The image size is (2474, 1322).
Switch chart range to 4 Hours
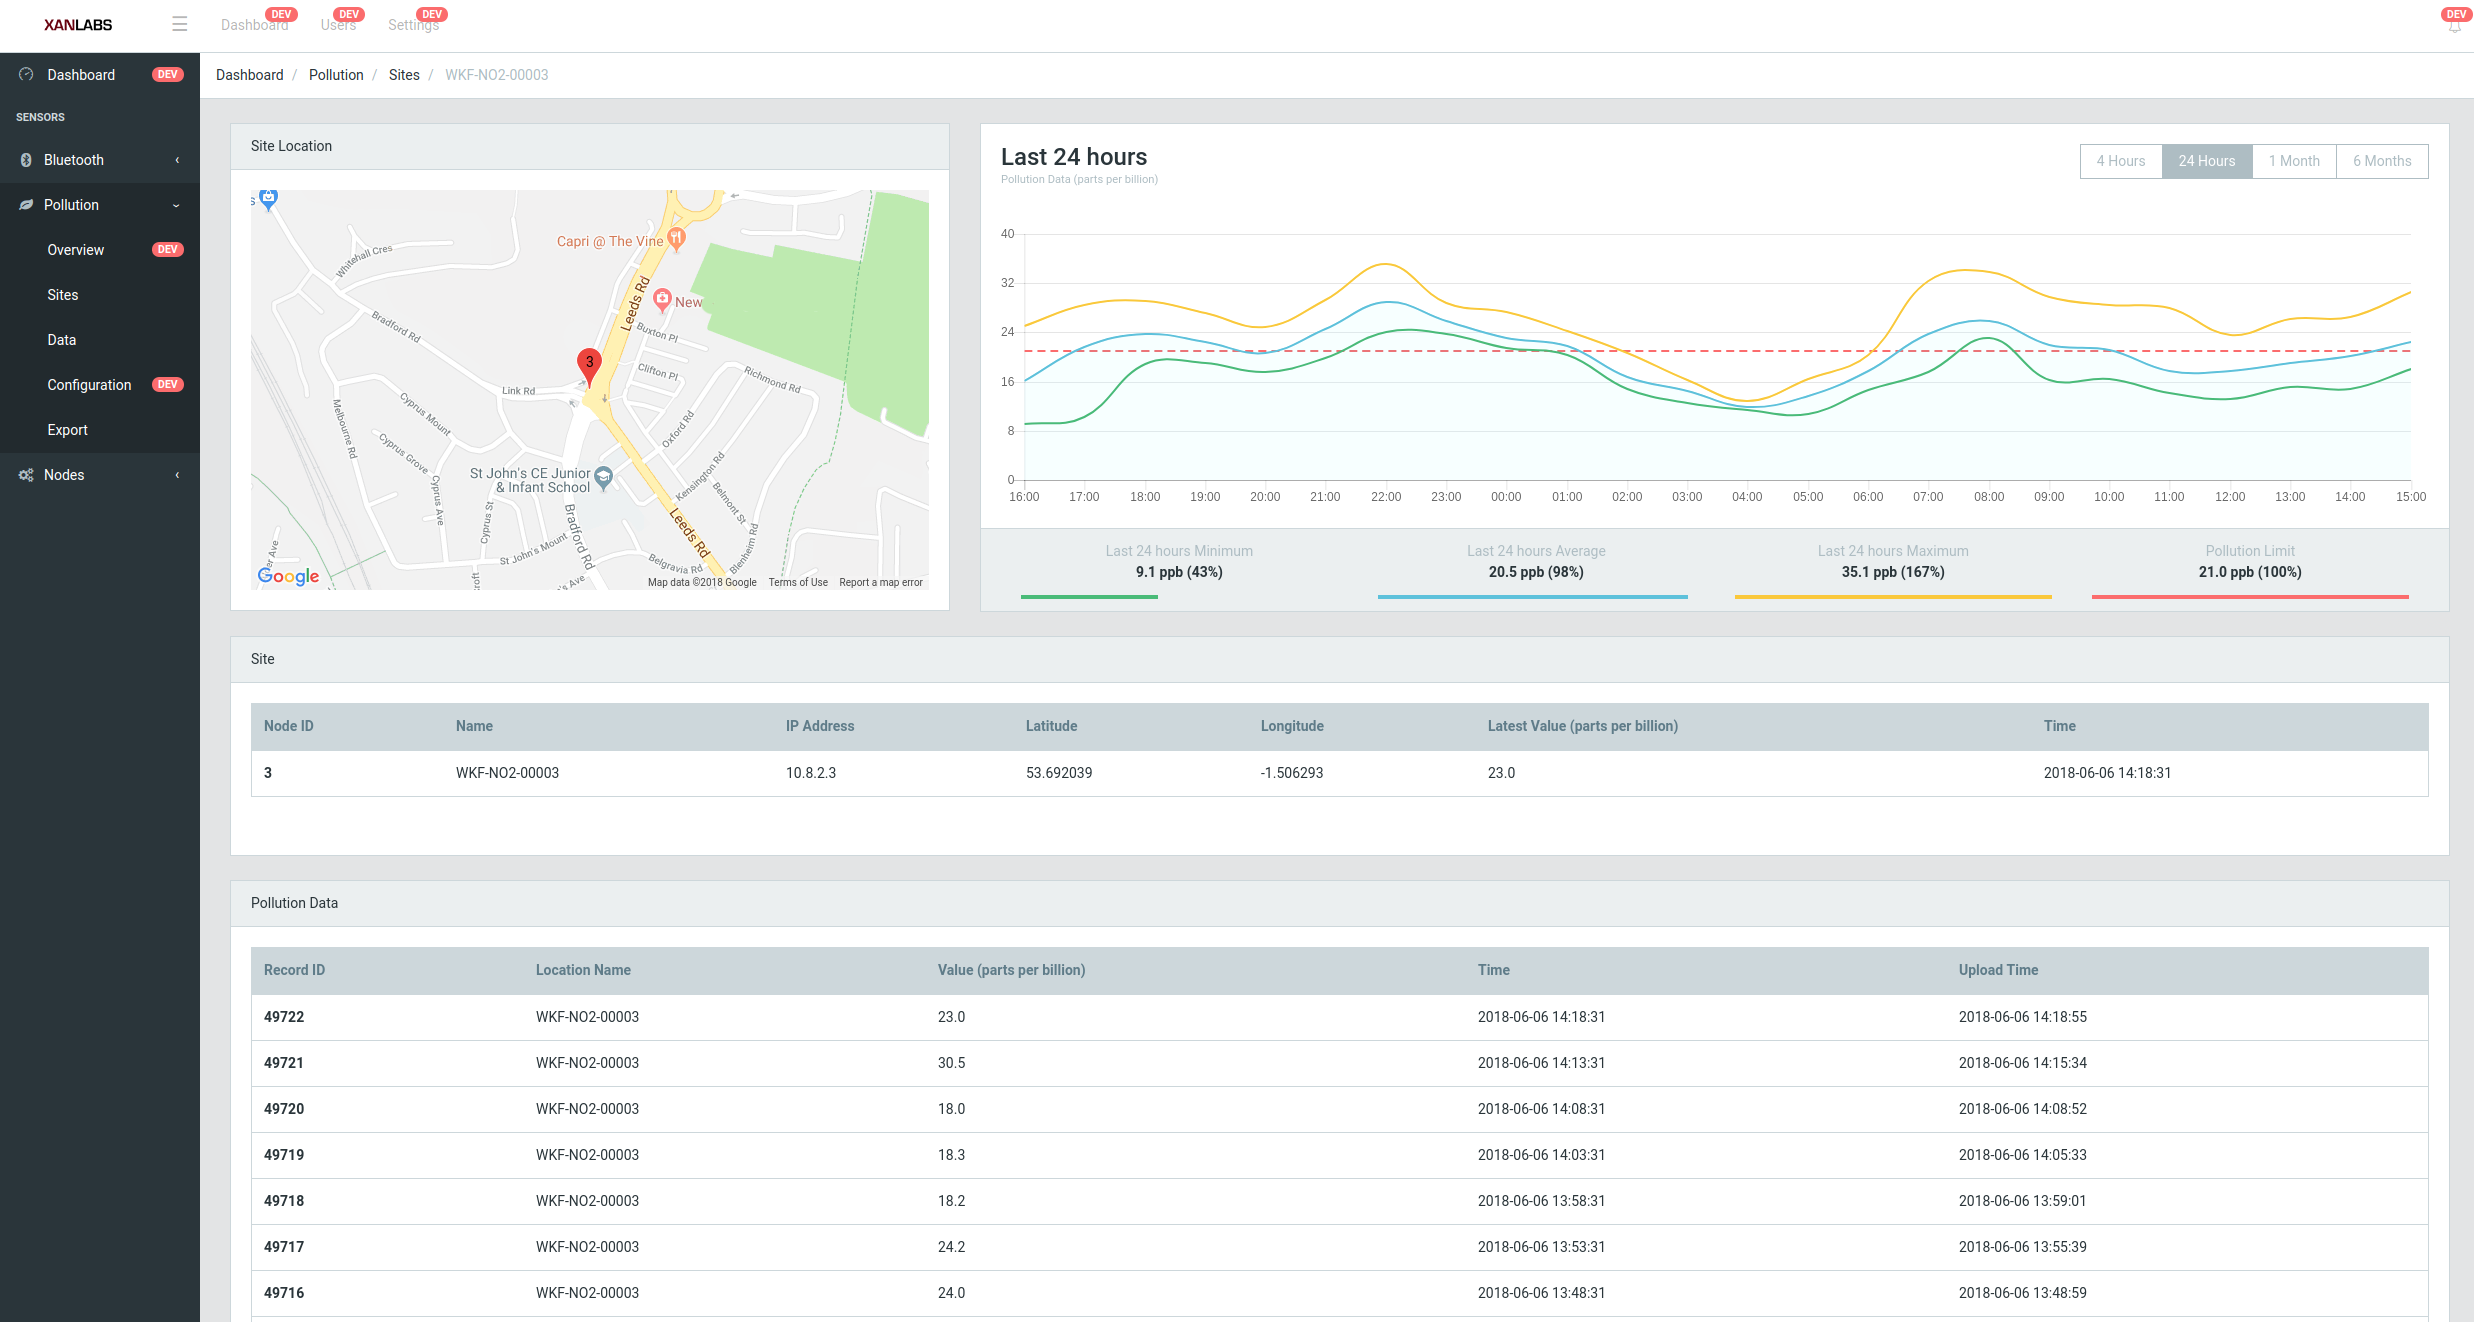(x=2120, y=161)
